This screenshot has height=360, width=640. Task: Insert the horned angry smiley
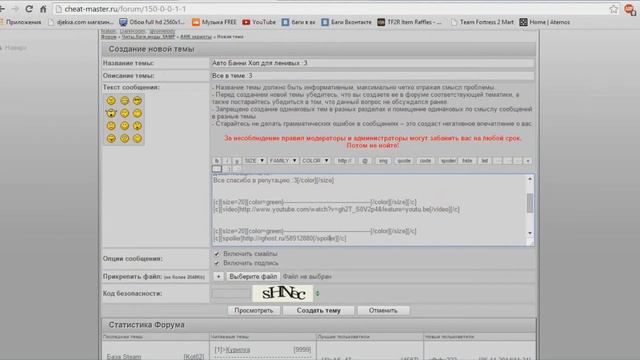[x=111, y=113]
